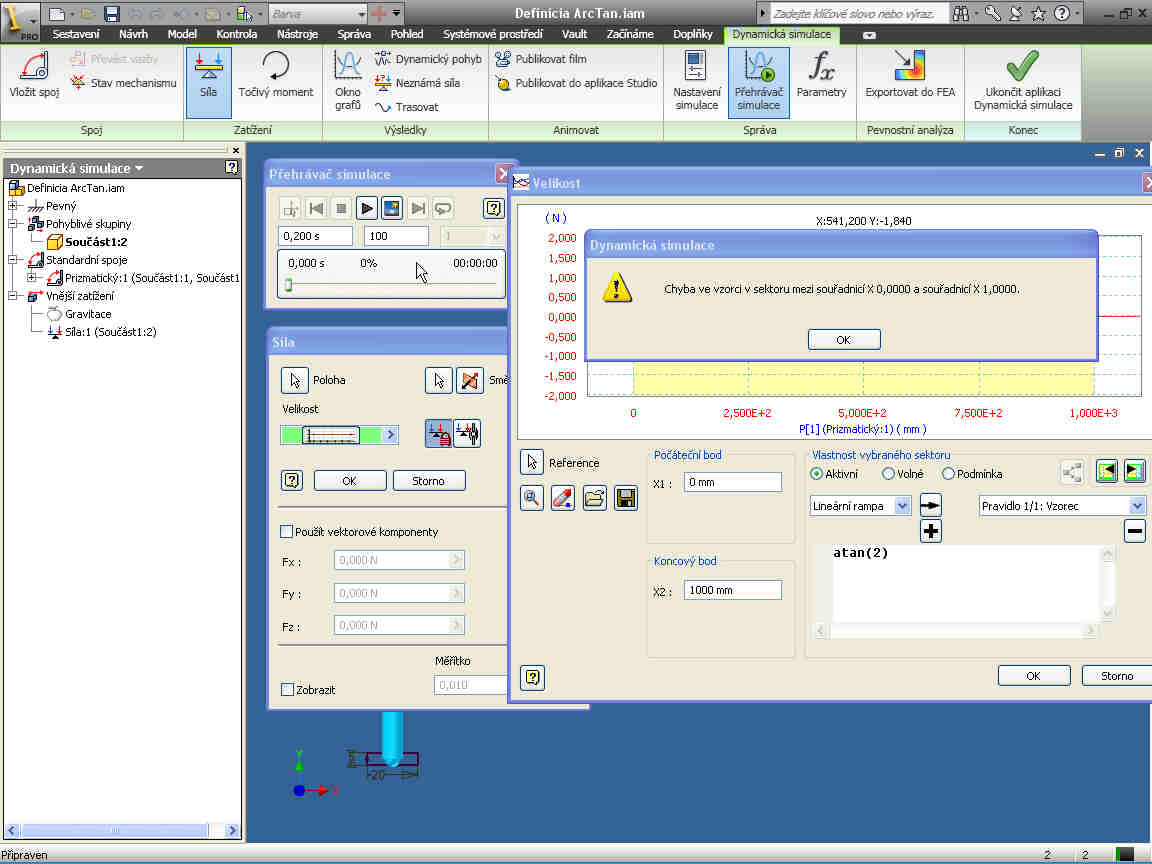Screen dimensions: 1152x864
Task: Activate the Trasovat trace tool
Action: click(x=406, y=107)
